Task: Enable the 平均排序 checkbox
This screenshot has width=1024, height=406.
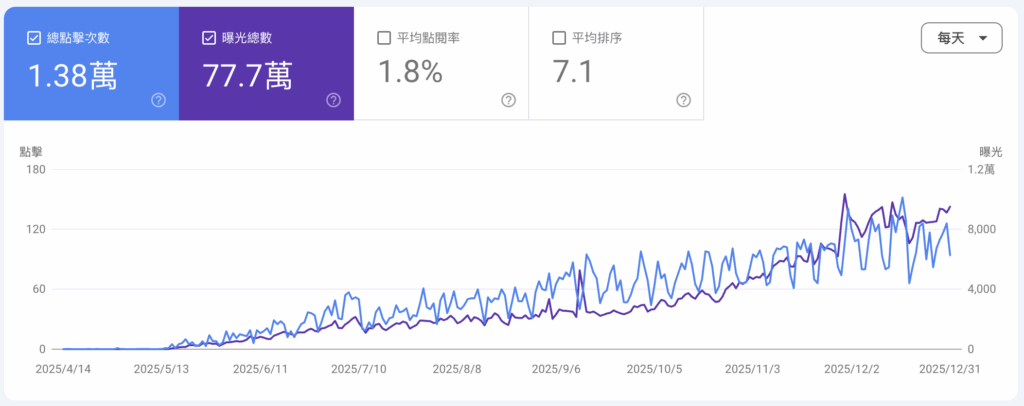Action: pos(559,38)
